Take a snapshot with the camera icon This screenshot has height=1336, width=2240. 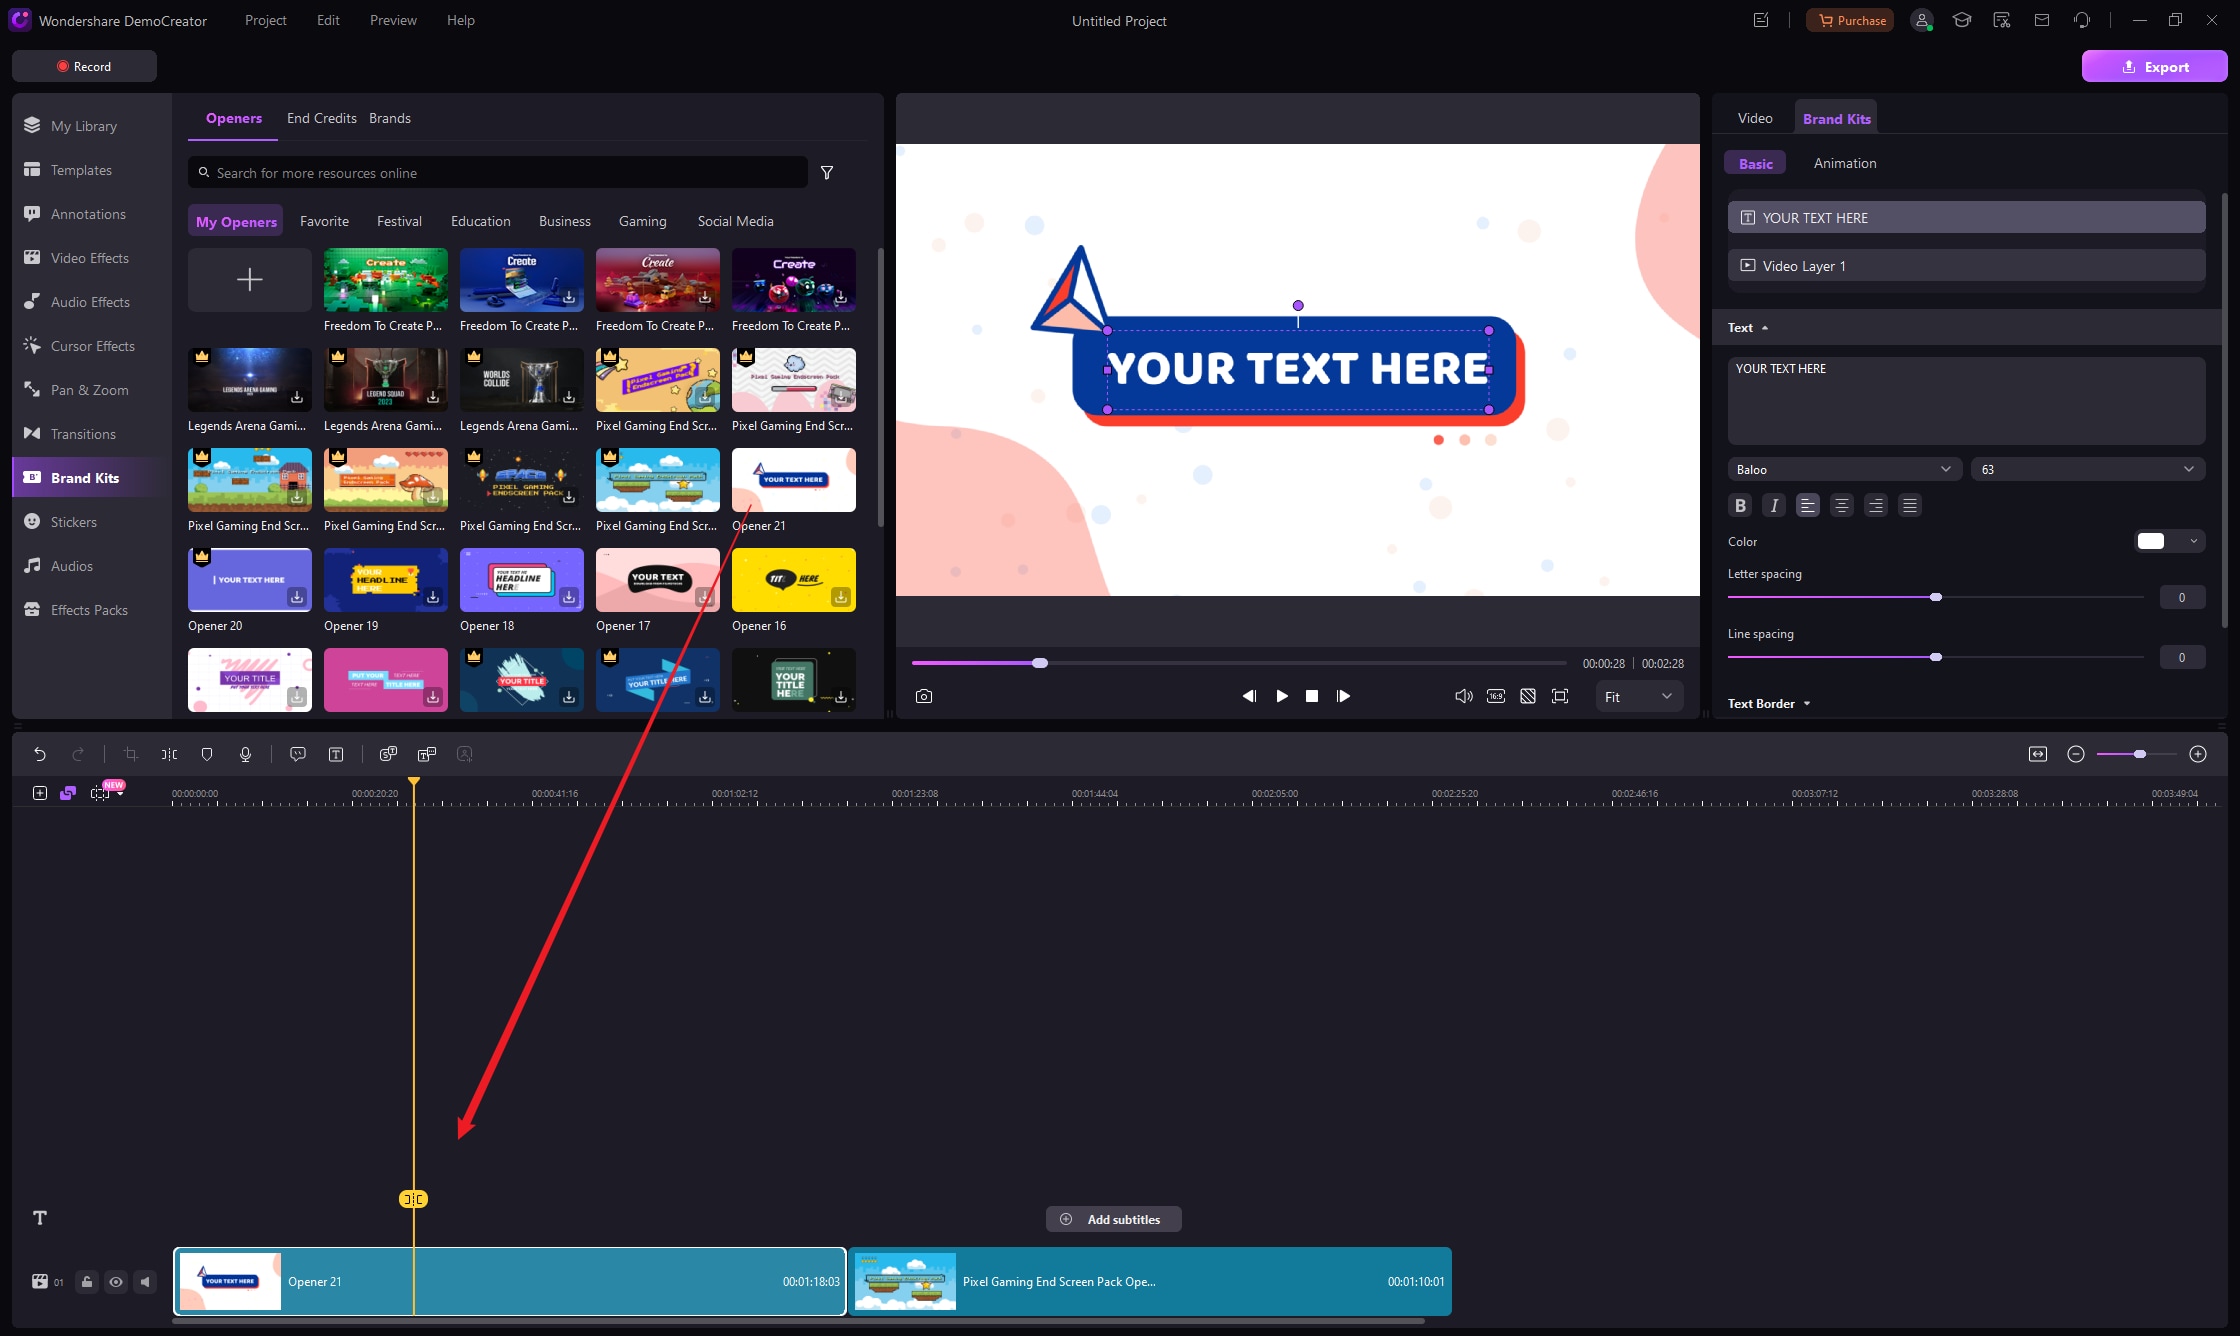924,696
